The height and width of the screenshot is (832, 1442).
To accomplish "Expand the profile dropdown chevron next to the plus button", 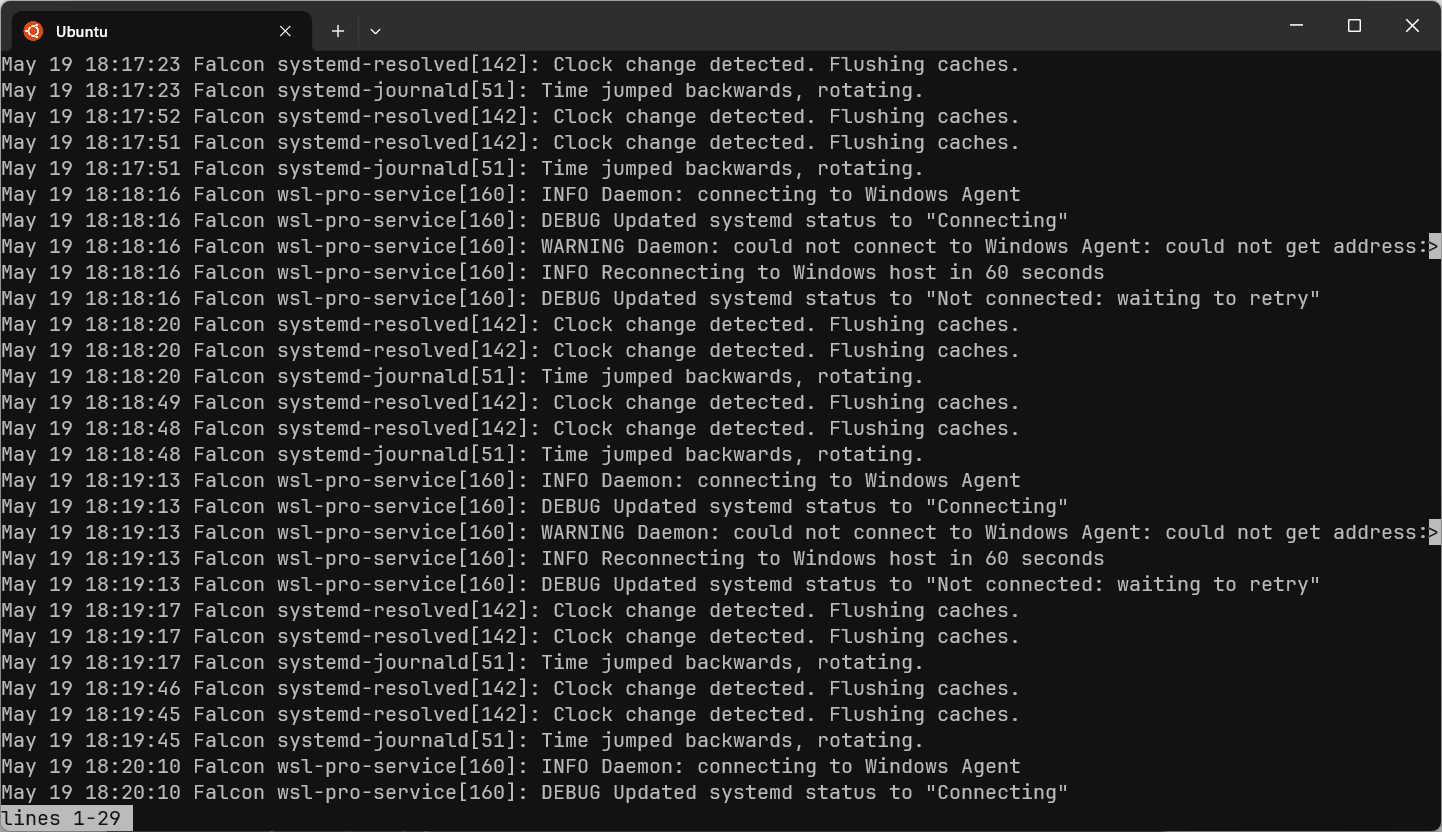I will click(375, 31).
